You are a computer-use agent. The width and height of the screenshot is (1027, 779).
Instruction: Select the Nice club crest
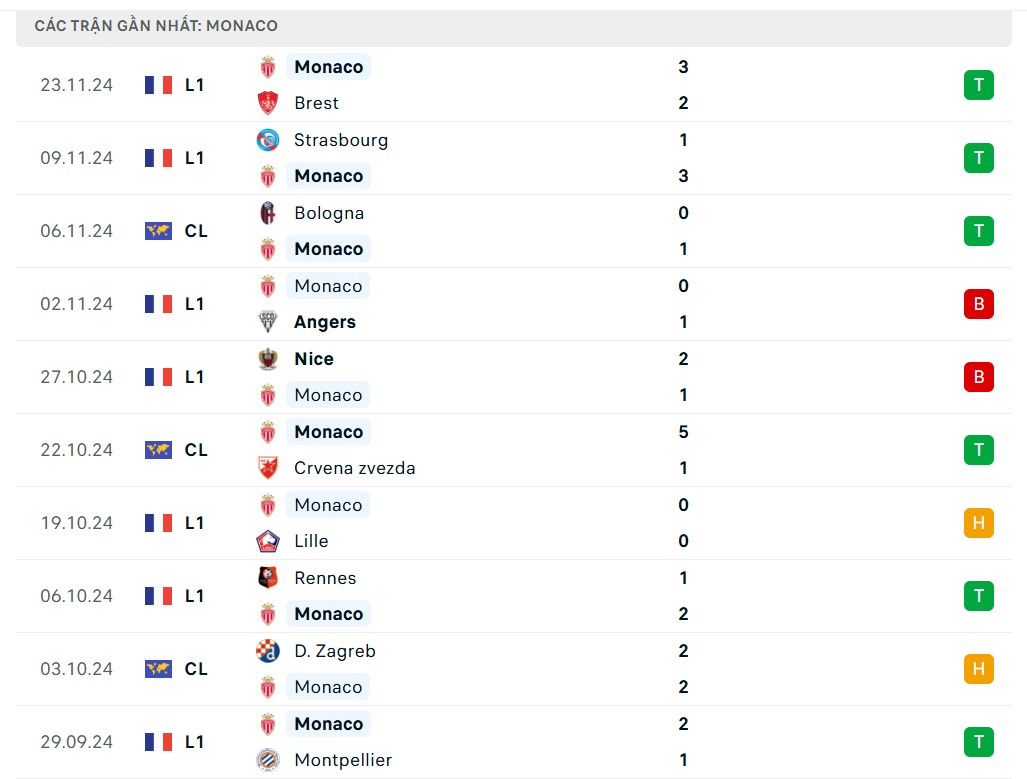point(267,358)
